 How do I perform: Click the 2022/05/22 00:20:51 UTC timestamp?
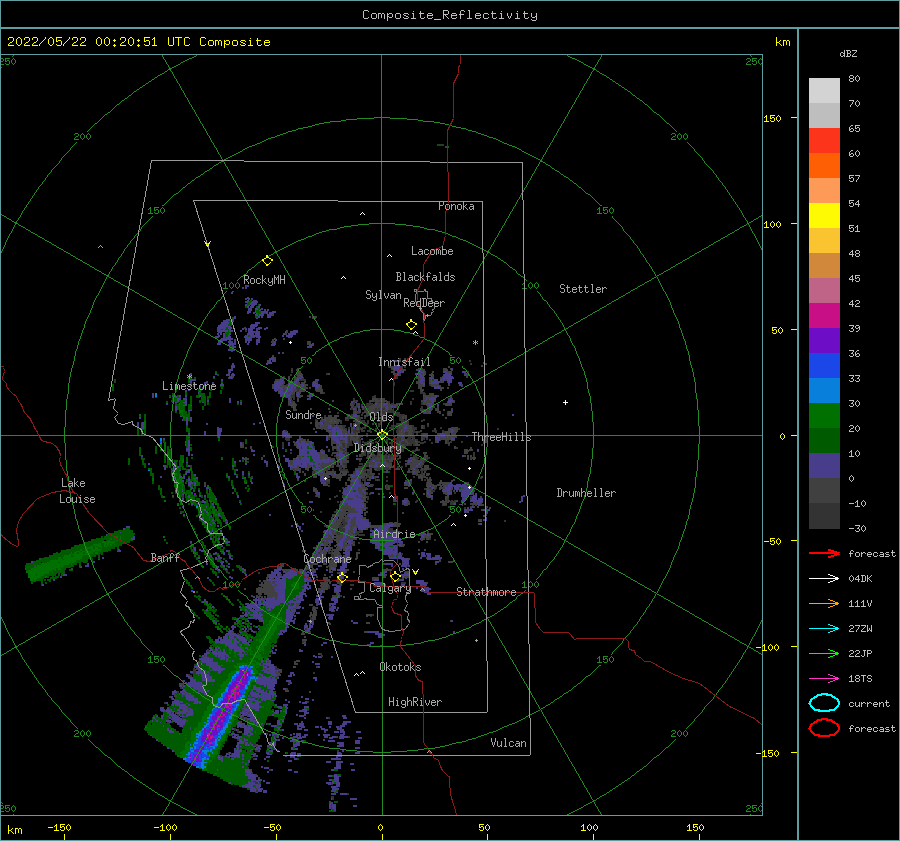pyautogui.click(x=99, y=42)
